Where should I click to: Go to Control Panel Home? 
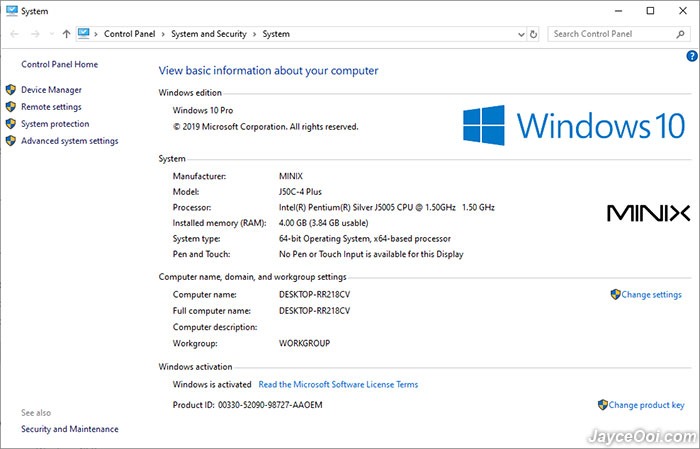[59, 64]
